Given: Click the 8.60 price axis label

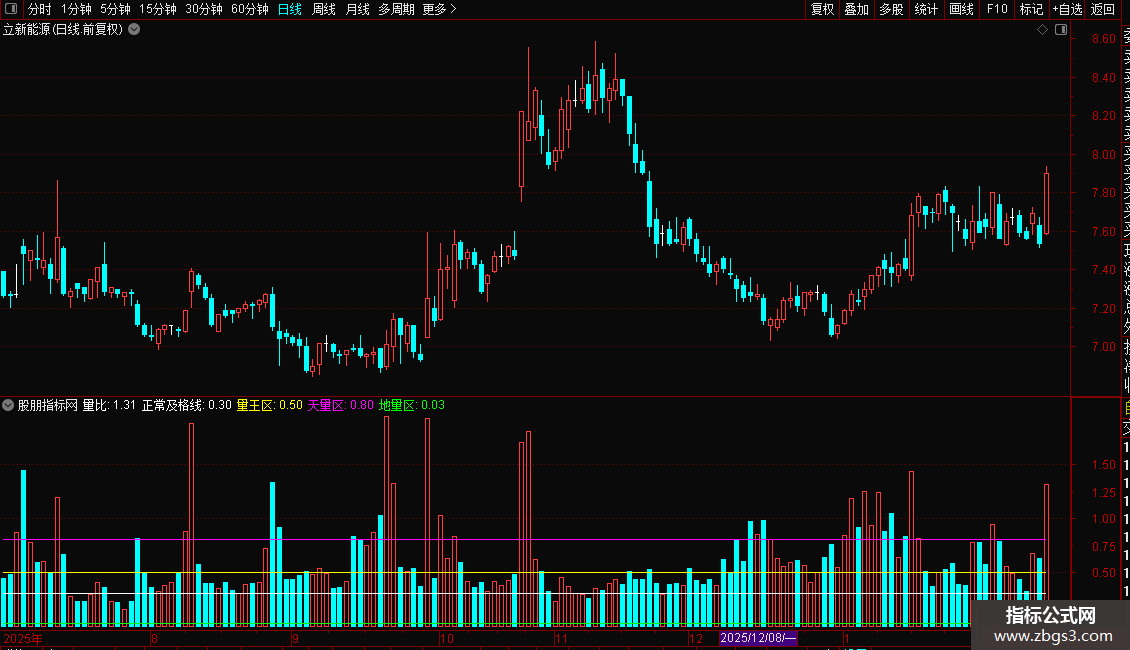Looking at the screenshot, I should [1103, 39].
